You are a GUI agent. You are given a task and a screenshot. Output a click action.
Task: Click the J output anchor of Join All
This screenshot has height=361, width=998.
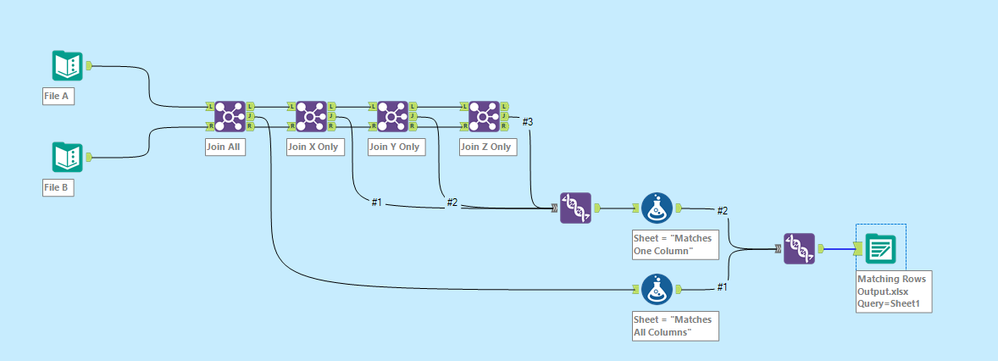251,117
